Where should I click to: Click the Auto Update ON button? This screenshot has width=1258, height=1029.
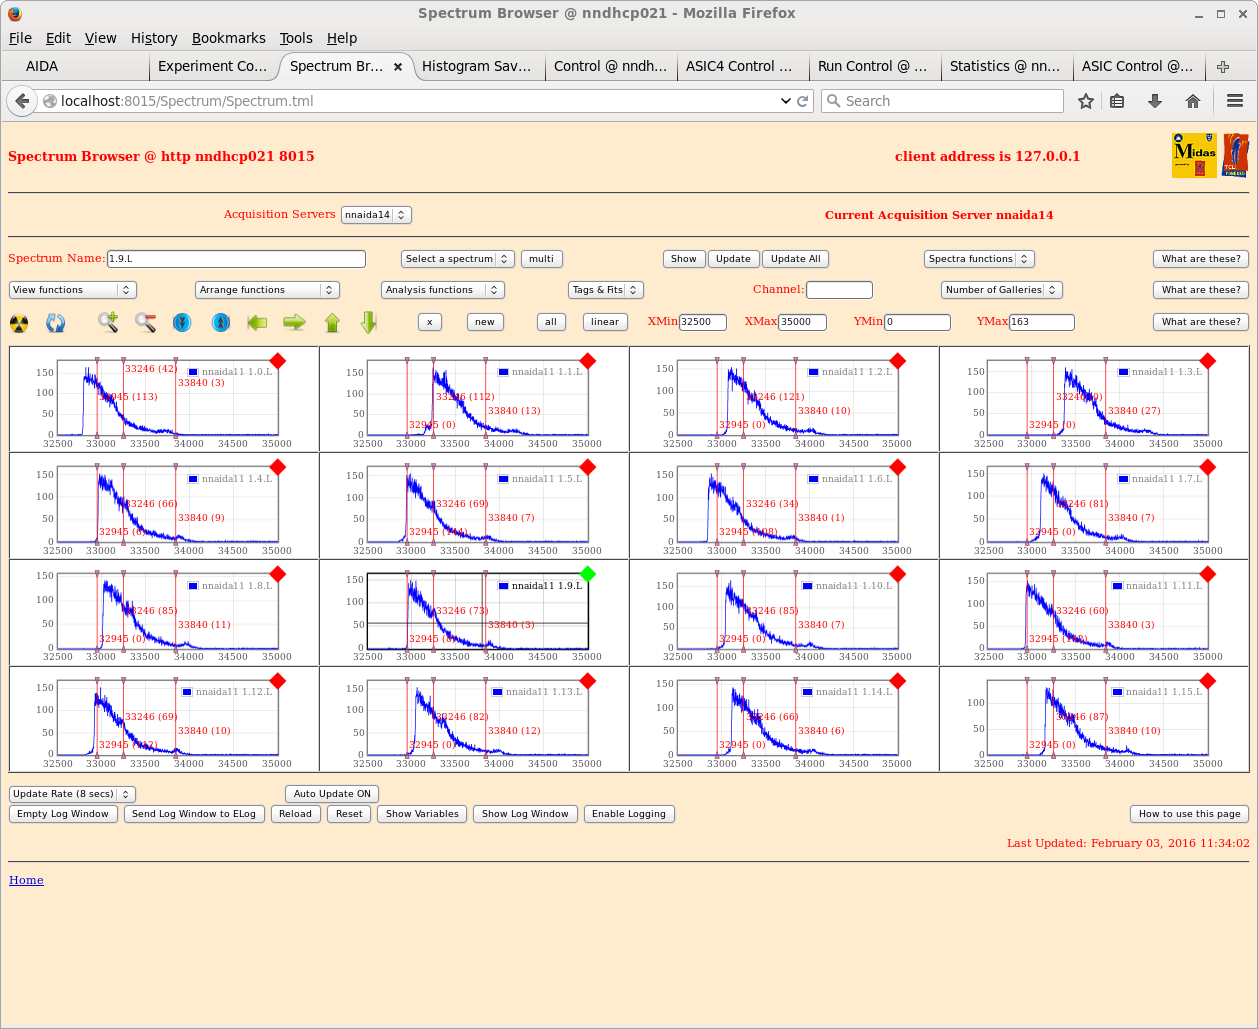pyautogui.click(x=332, y=794)
